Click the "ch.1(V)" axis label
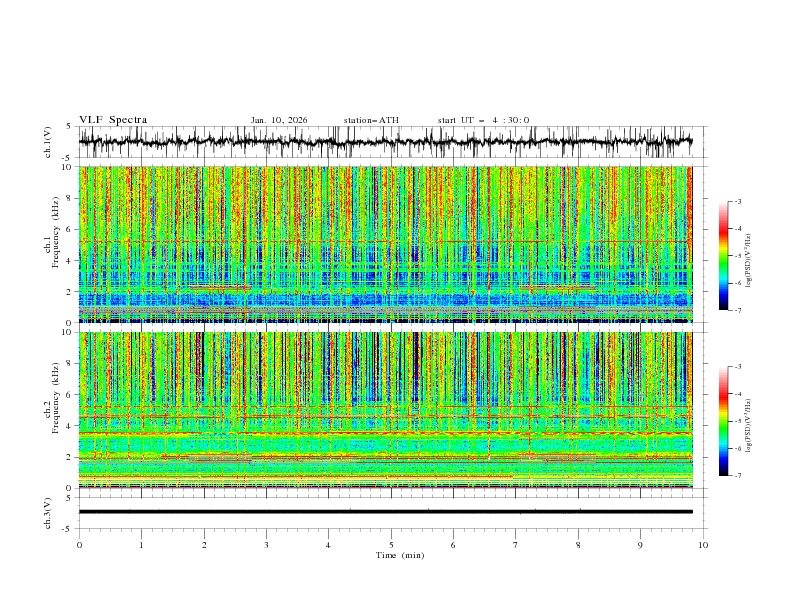The width and height of the screenshot is (792, 612). click(x=48, y=142)
